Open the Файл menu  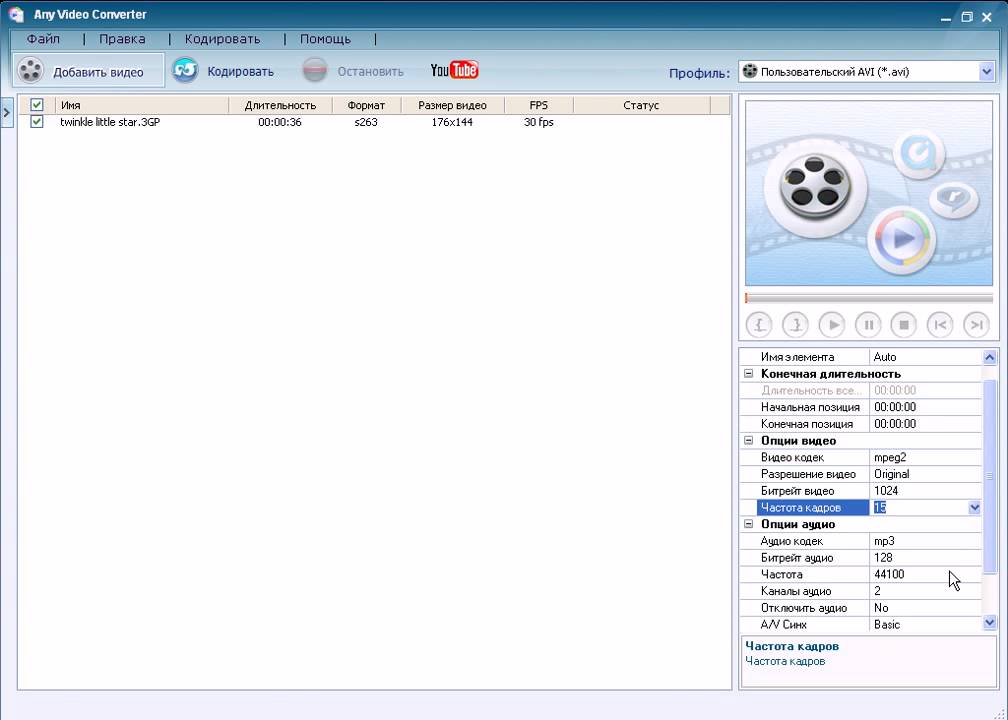pos(43,39)
